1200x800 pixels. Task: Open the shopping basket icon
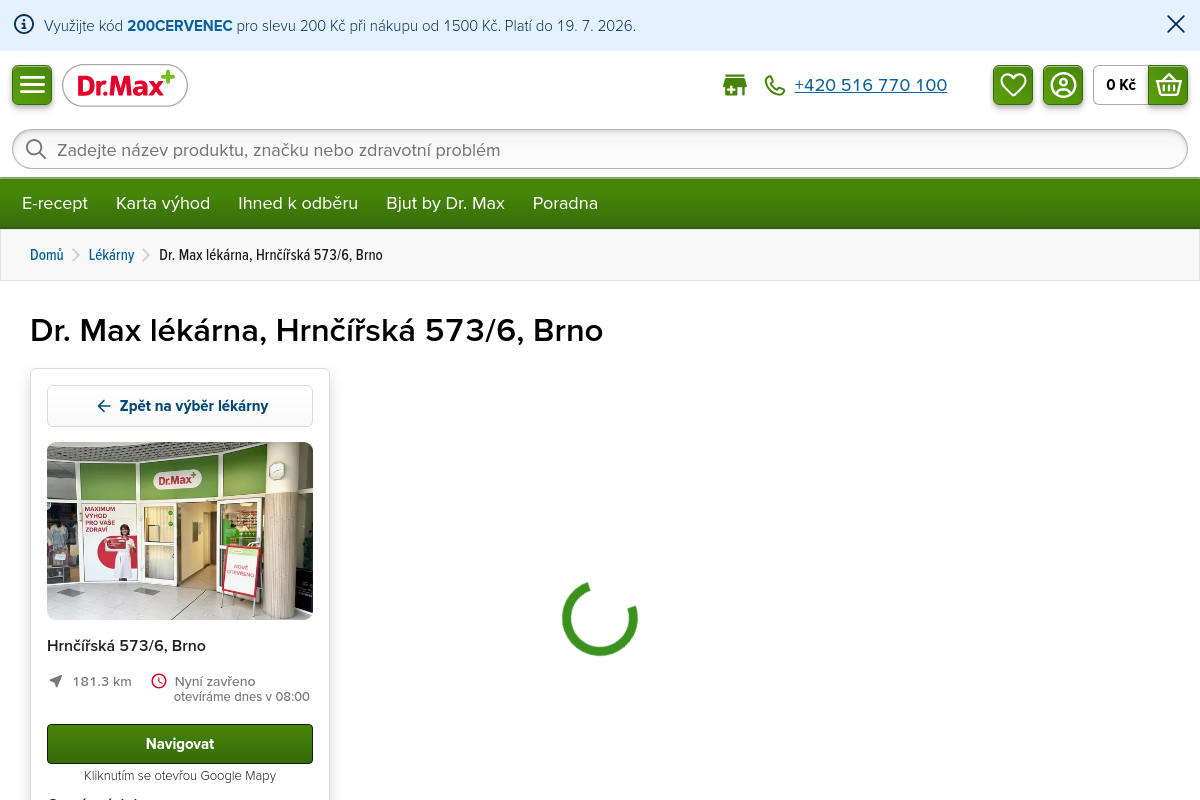(x=1168, y=85)
